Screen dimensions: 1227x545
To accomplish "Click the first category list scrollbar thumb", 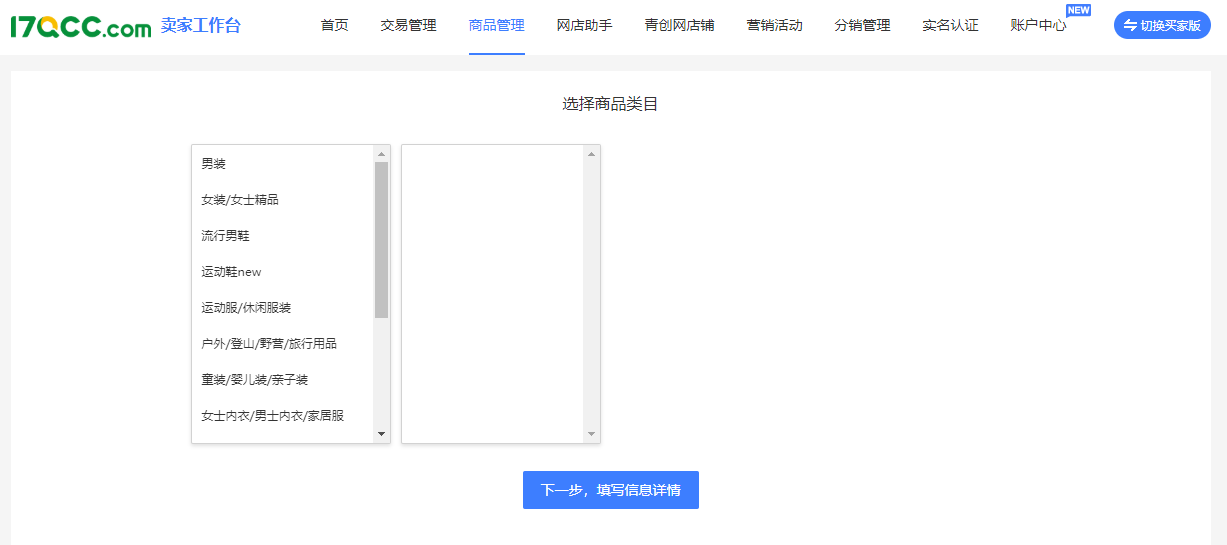I will [381, 240].
